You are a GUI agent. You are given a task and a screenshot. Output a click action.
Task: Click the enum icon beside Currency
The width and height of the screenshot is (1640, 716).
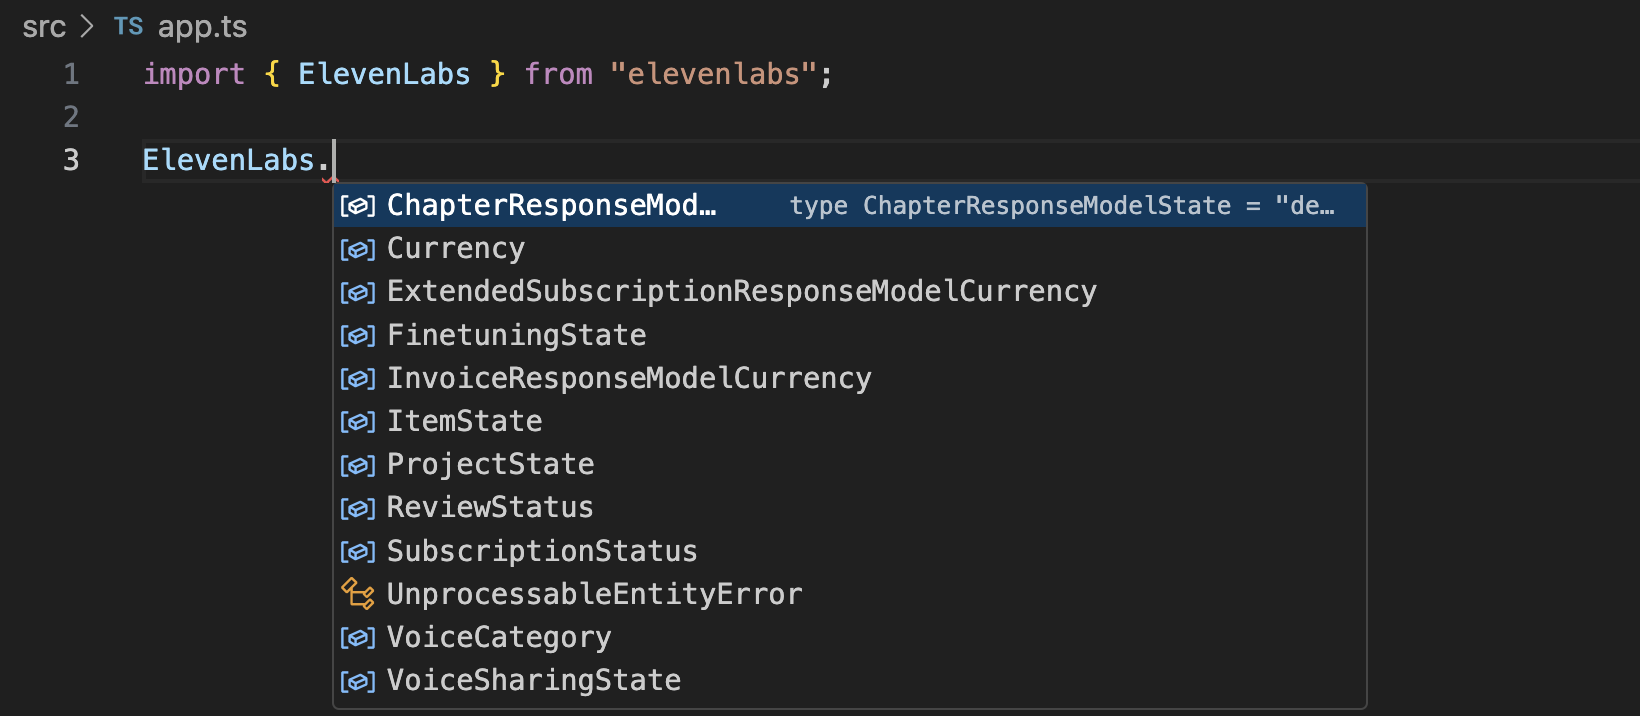click(358, 249)
